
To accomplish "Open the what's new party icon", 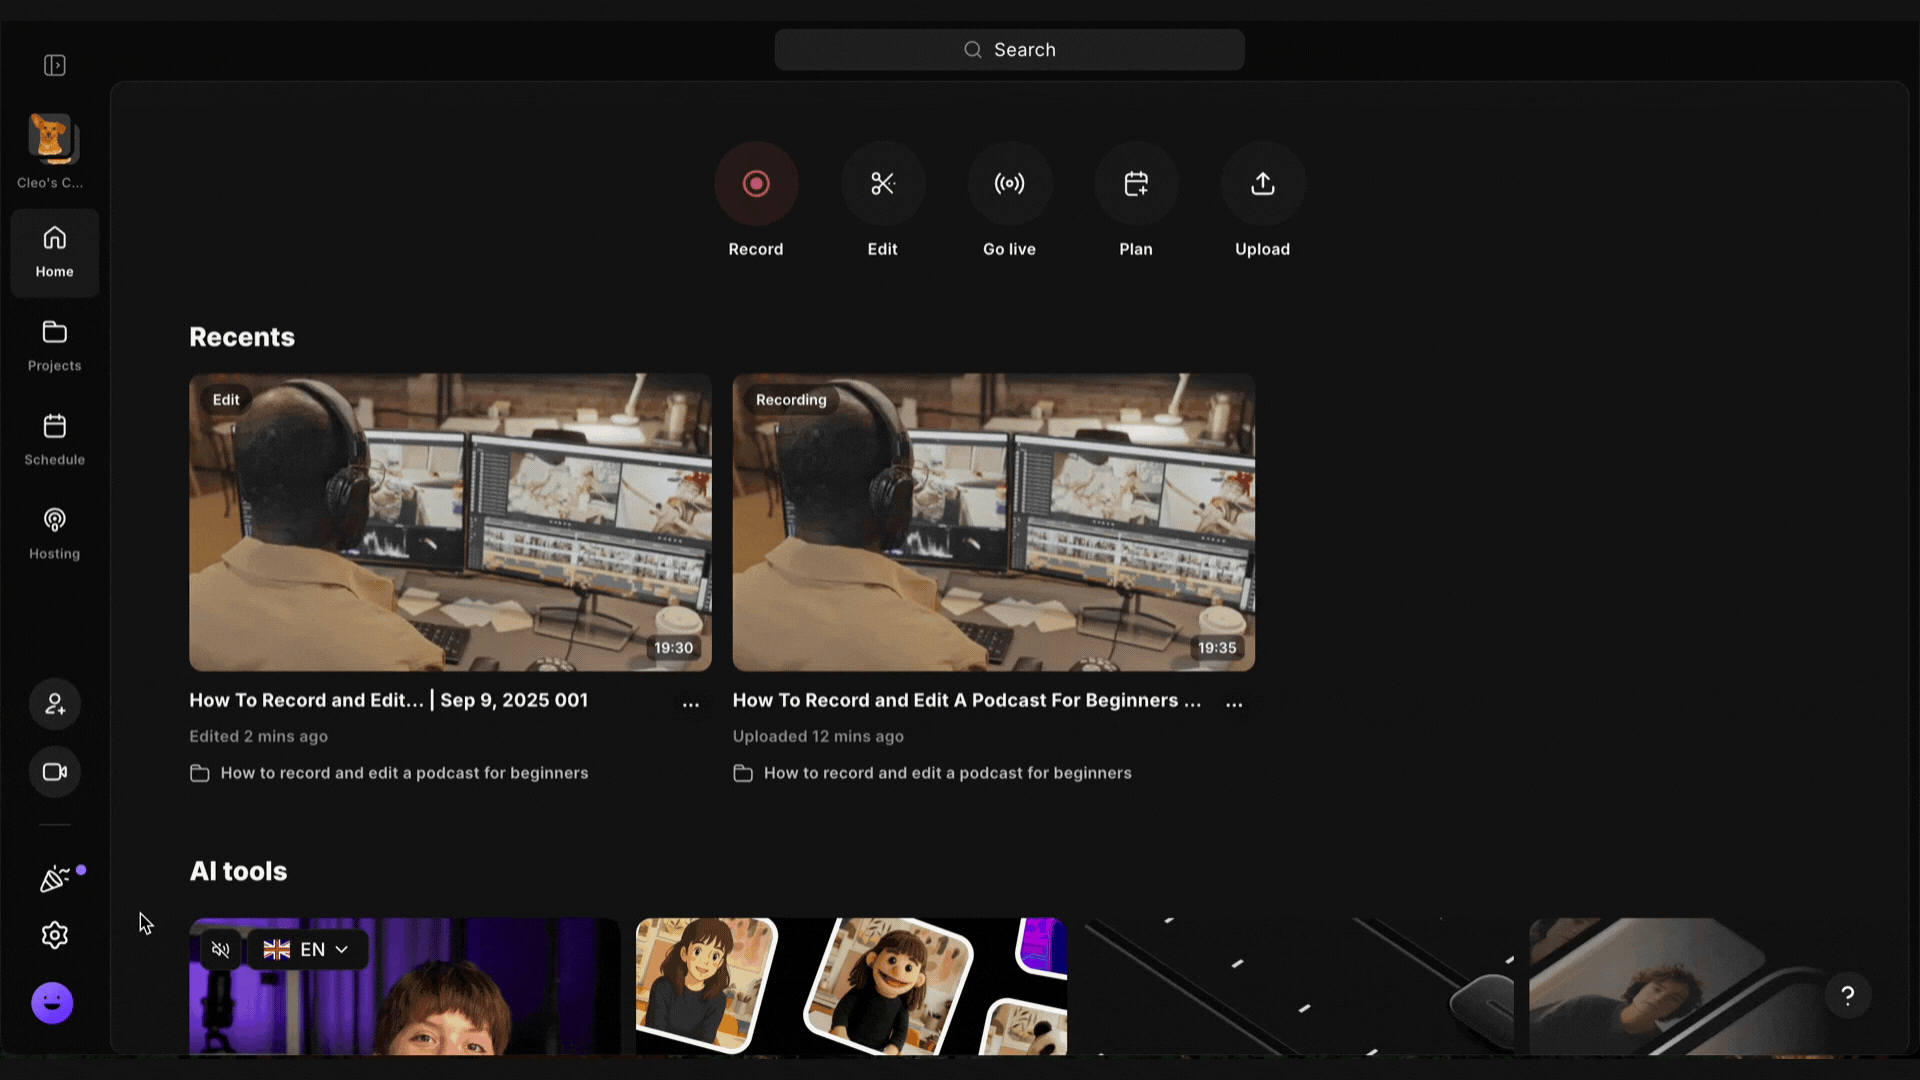I will point(55,879).
